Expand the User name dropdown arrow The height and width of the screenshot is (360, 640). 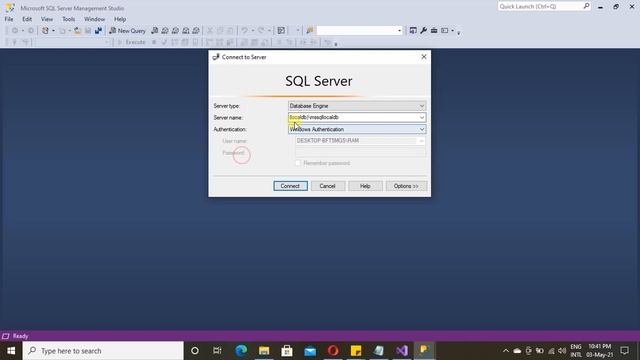421,141
